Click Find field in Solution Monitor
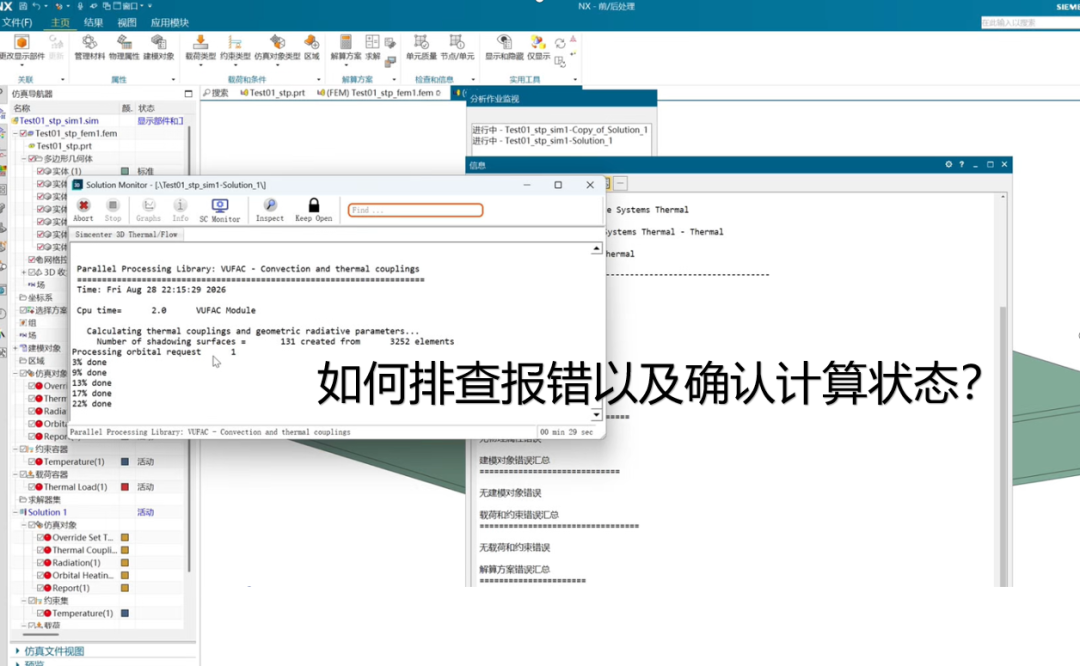Viewport: 1080px width, 666px height. pyautogui.click(x=415, y=210)
